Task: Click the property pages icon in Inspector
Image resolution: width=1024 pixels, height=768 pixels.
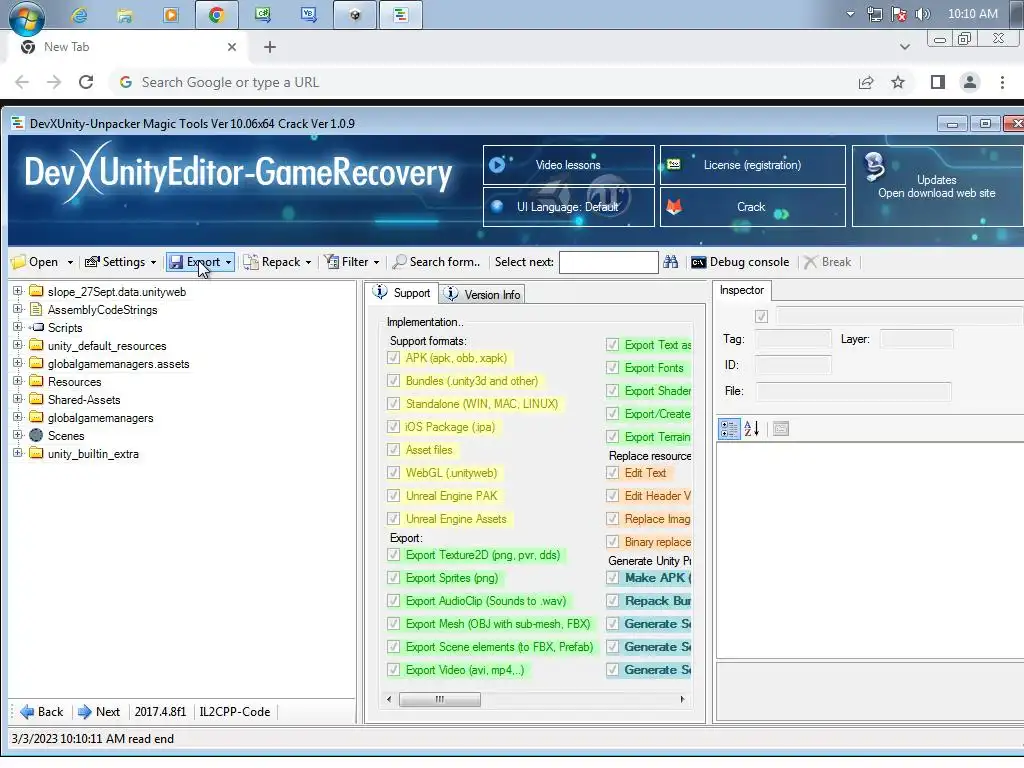Action: click(x=780, y=428)
